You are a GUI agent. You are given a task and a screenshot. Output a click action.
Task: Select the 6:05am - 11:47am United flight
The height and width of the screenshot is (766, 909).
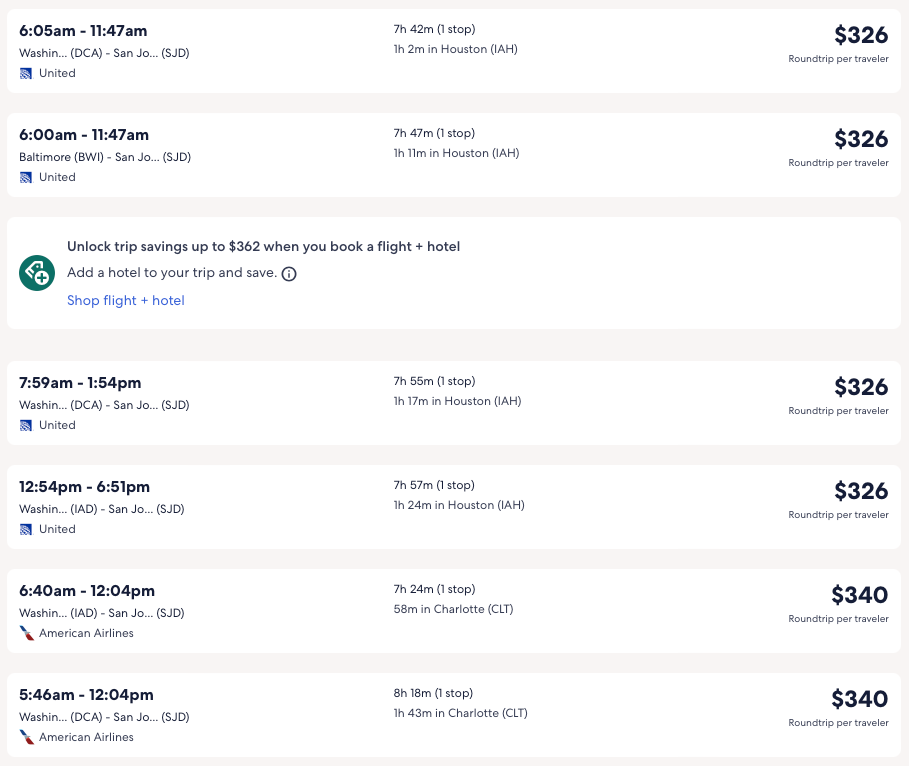point(83,31)
